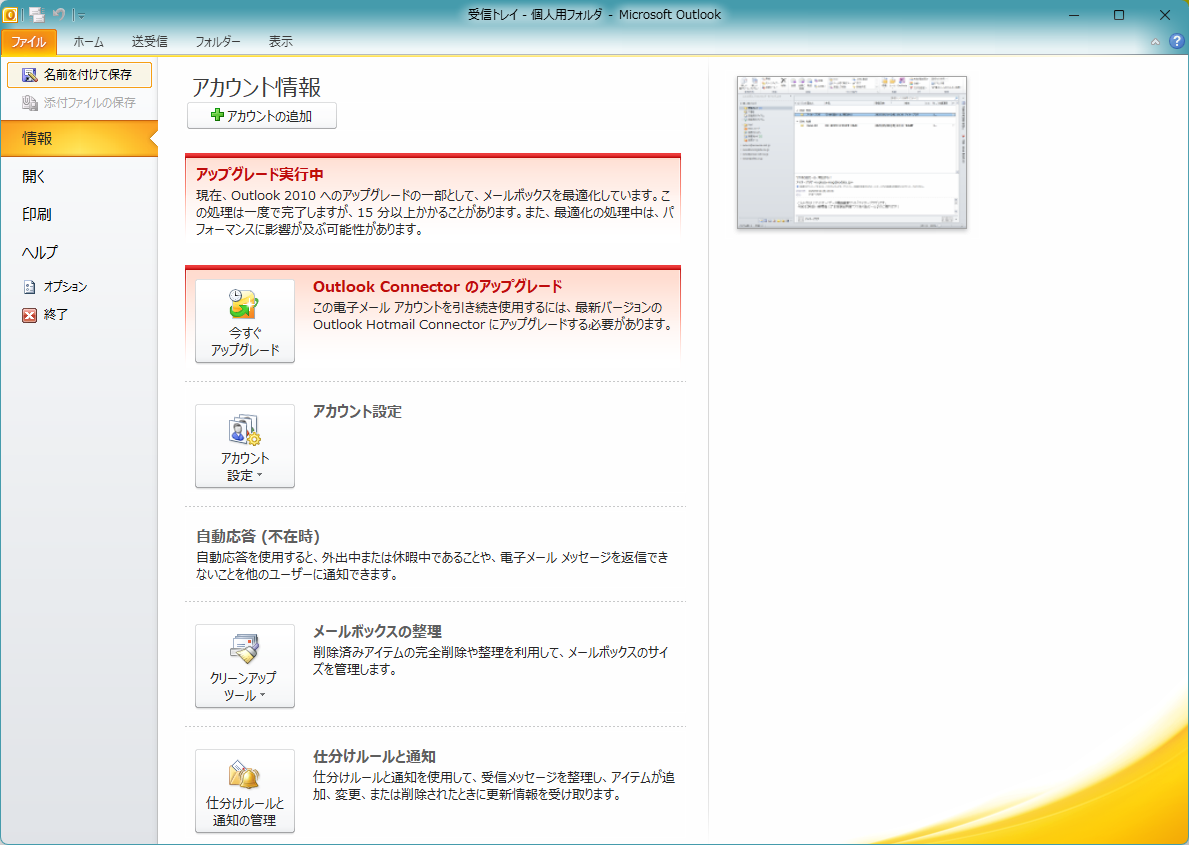Open オプション settings

click(79, 287)
